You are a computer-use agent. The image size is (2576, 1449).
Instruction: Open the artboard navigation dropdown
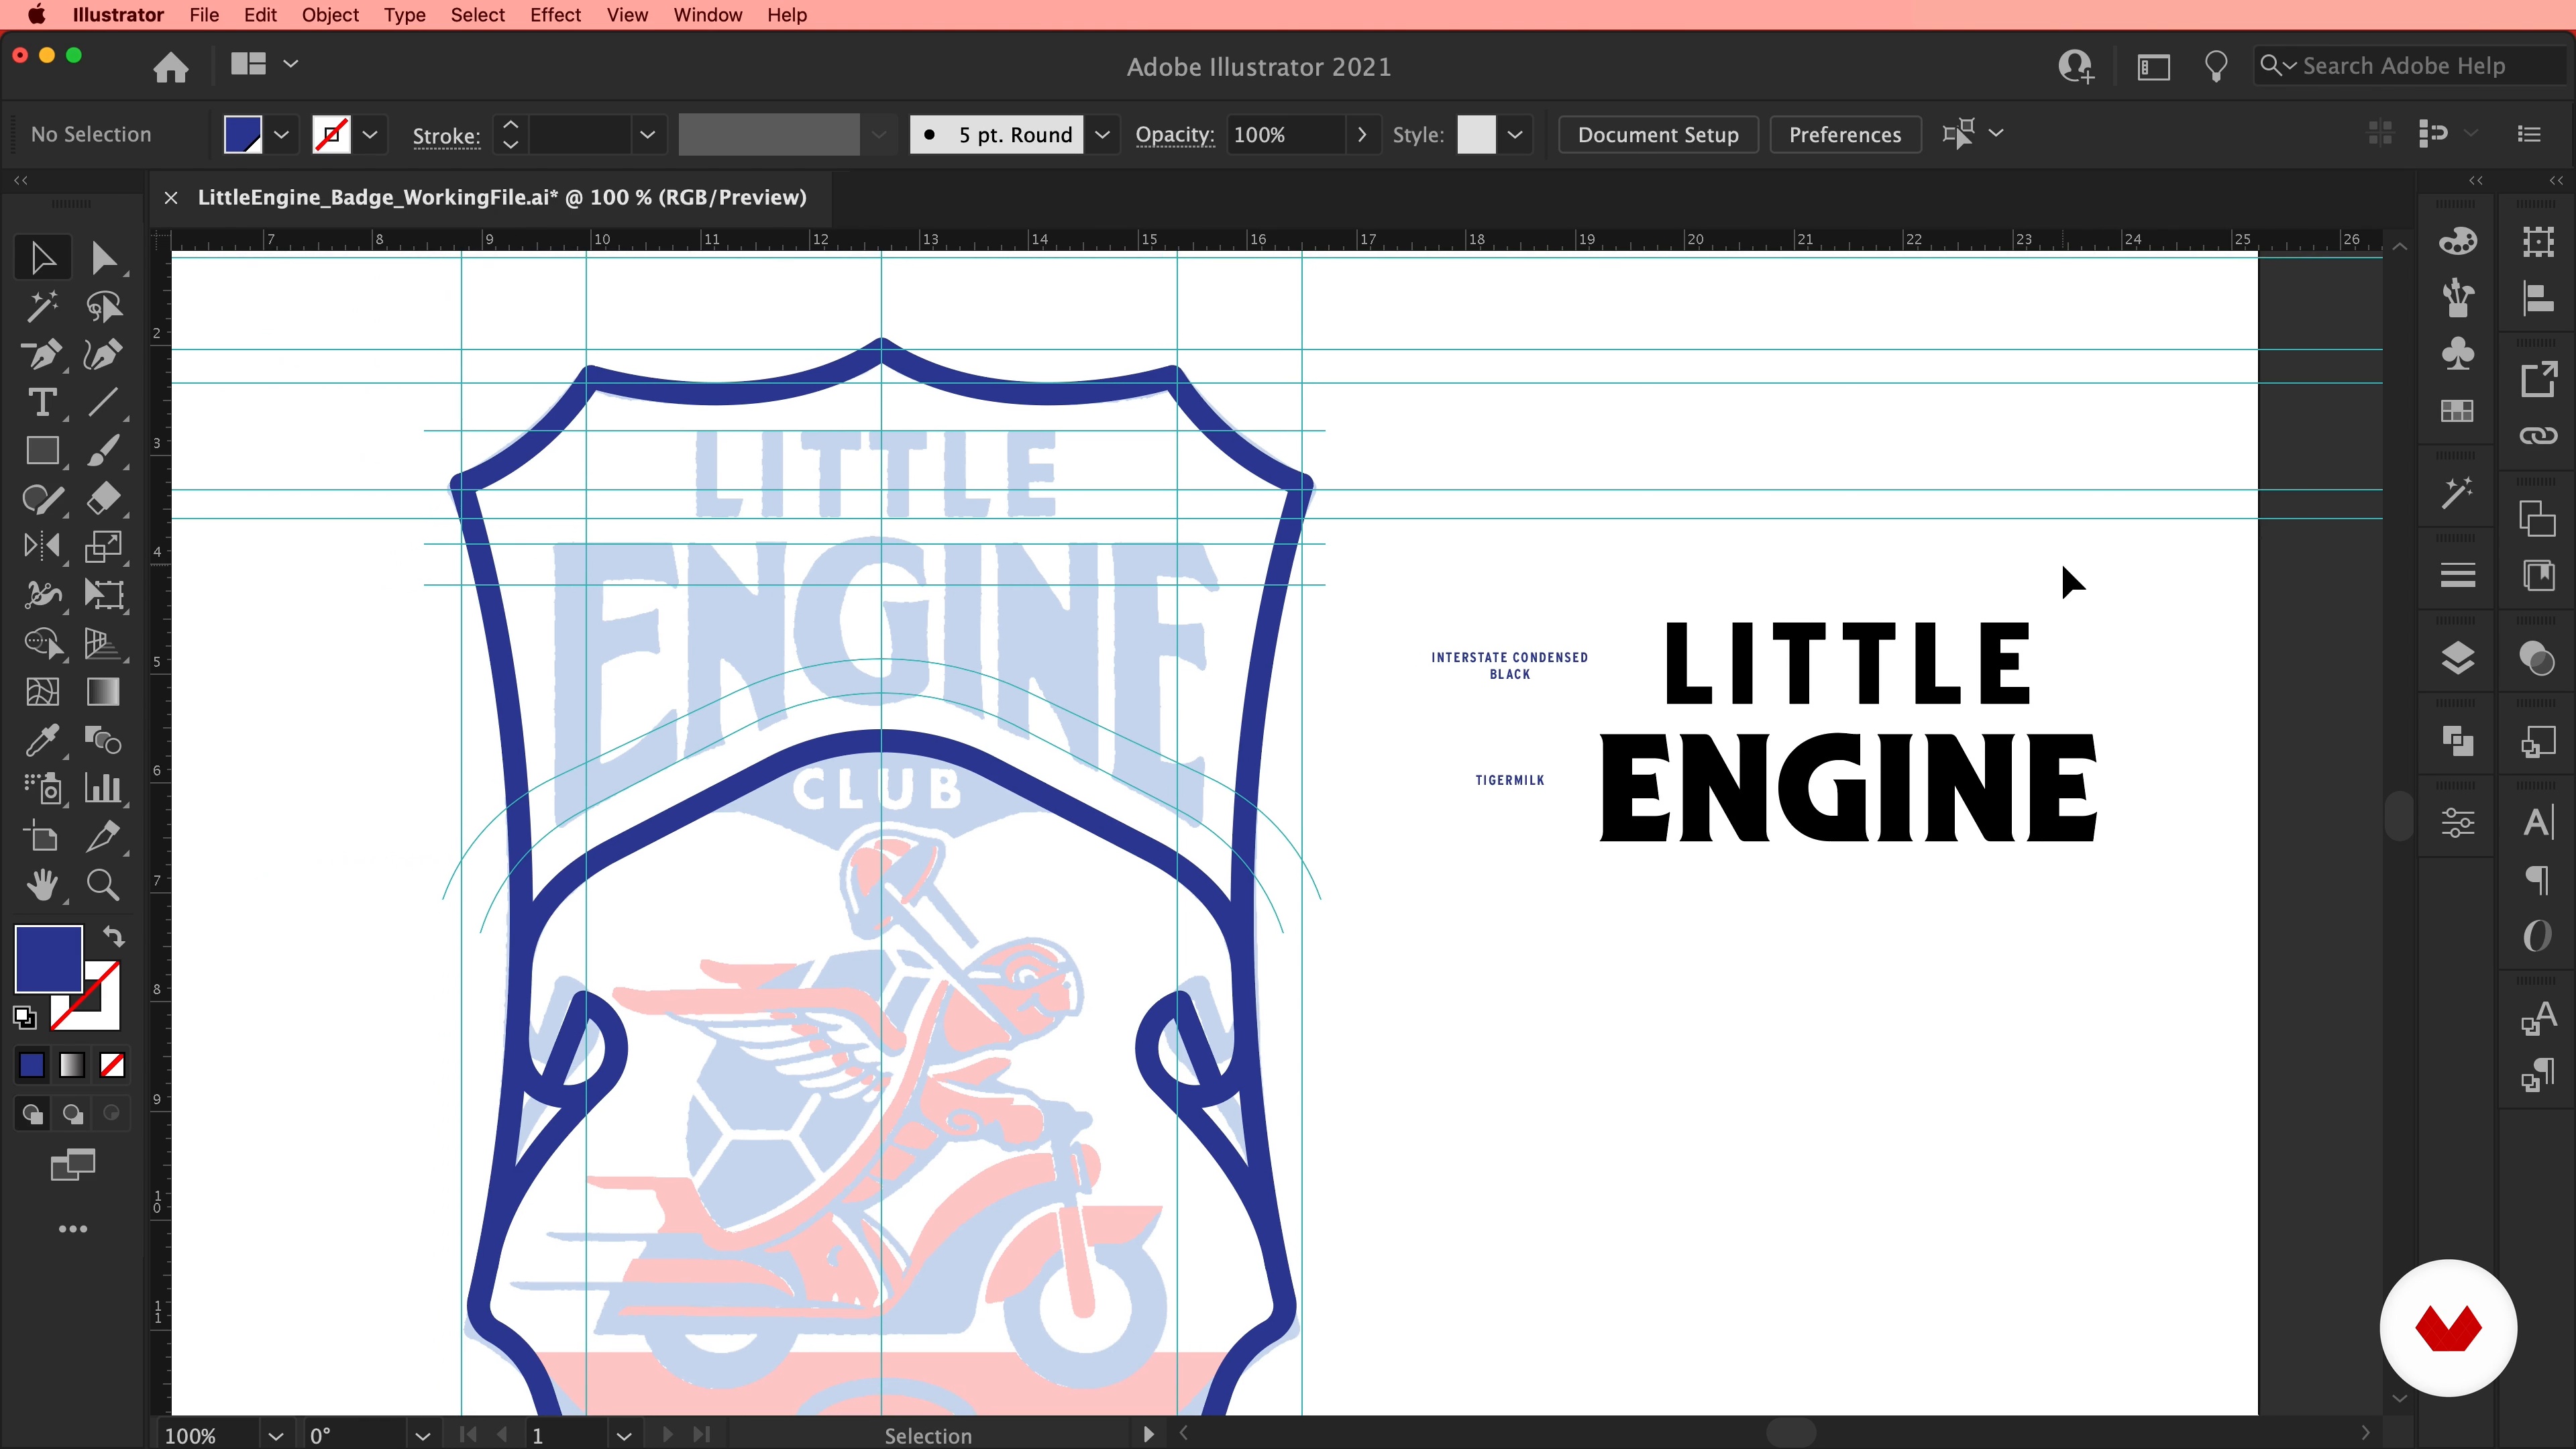624,1435
